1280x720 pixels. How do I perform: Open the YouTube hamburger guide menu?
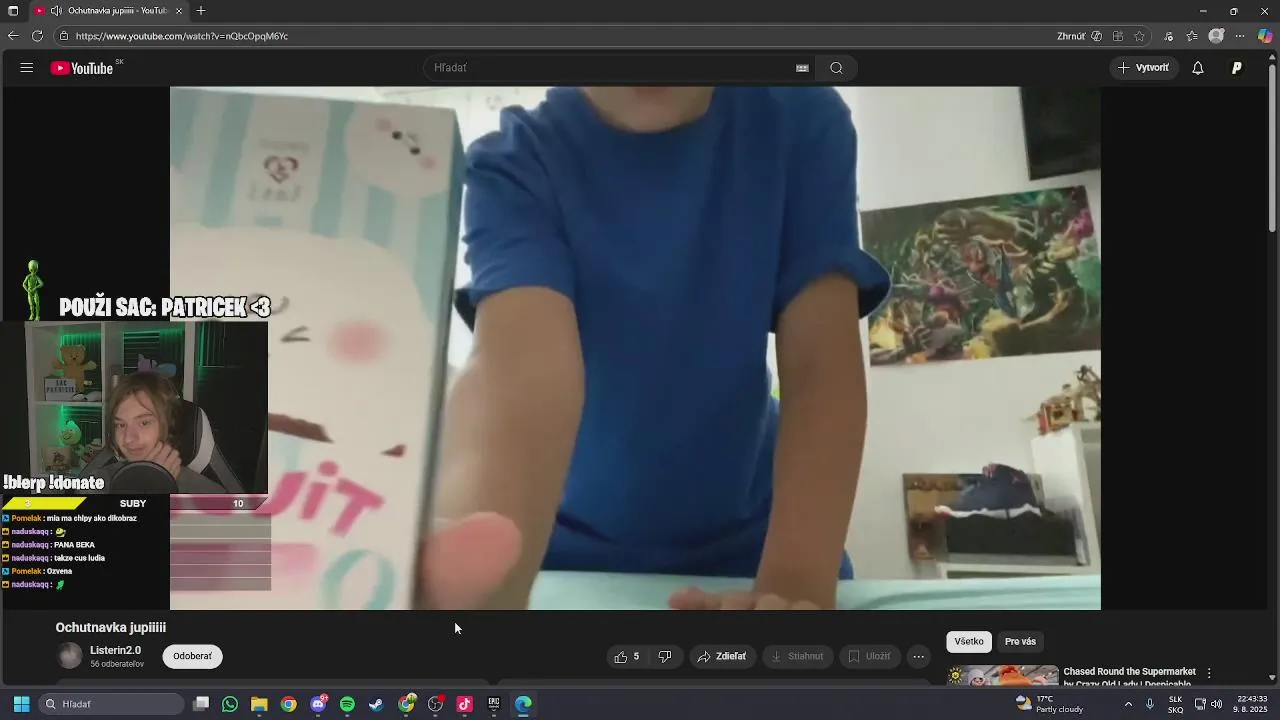point(27,68)
